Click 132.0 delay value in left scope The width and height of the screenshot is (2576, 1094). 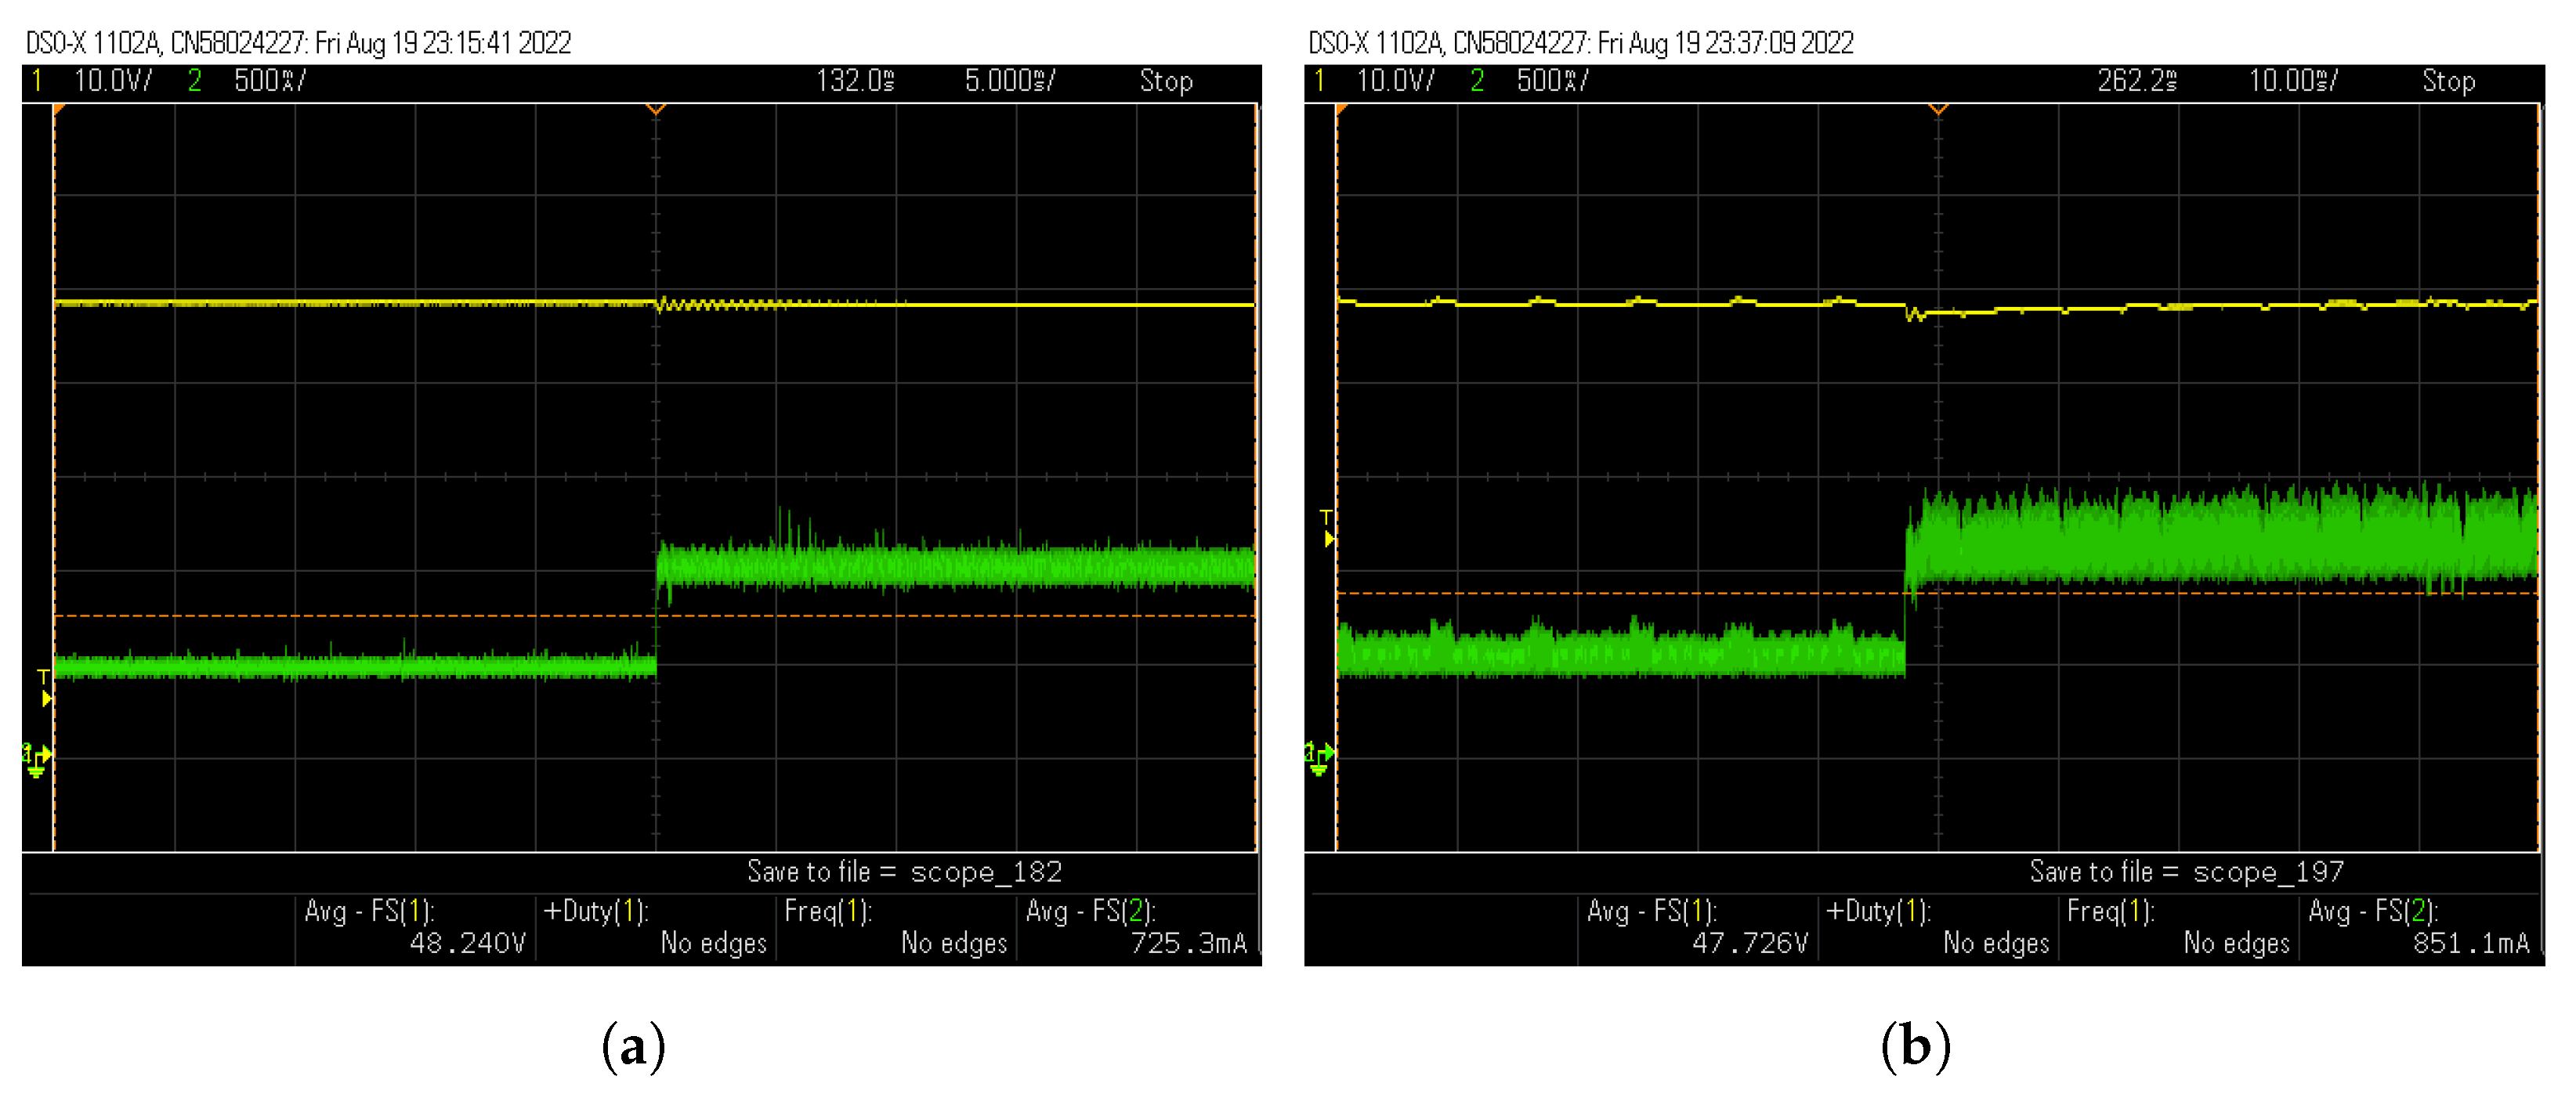855,81
